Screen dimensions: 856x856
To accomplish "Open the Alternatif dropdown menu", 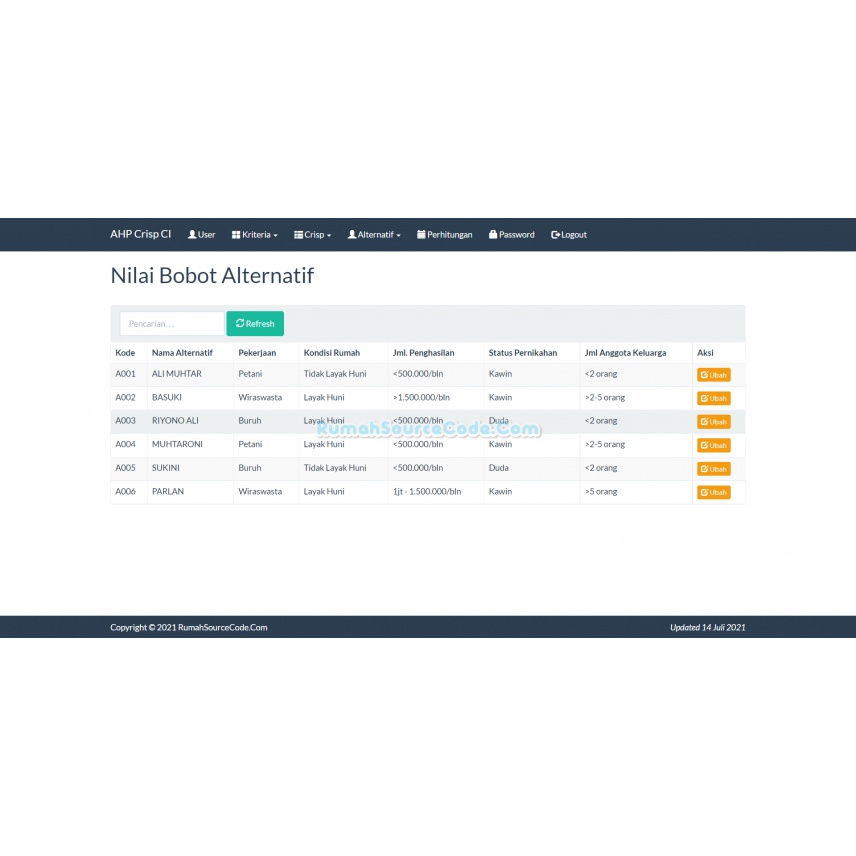I will pos(374,235).
